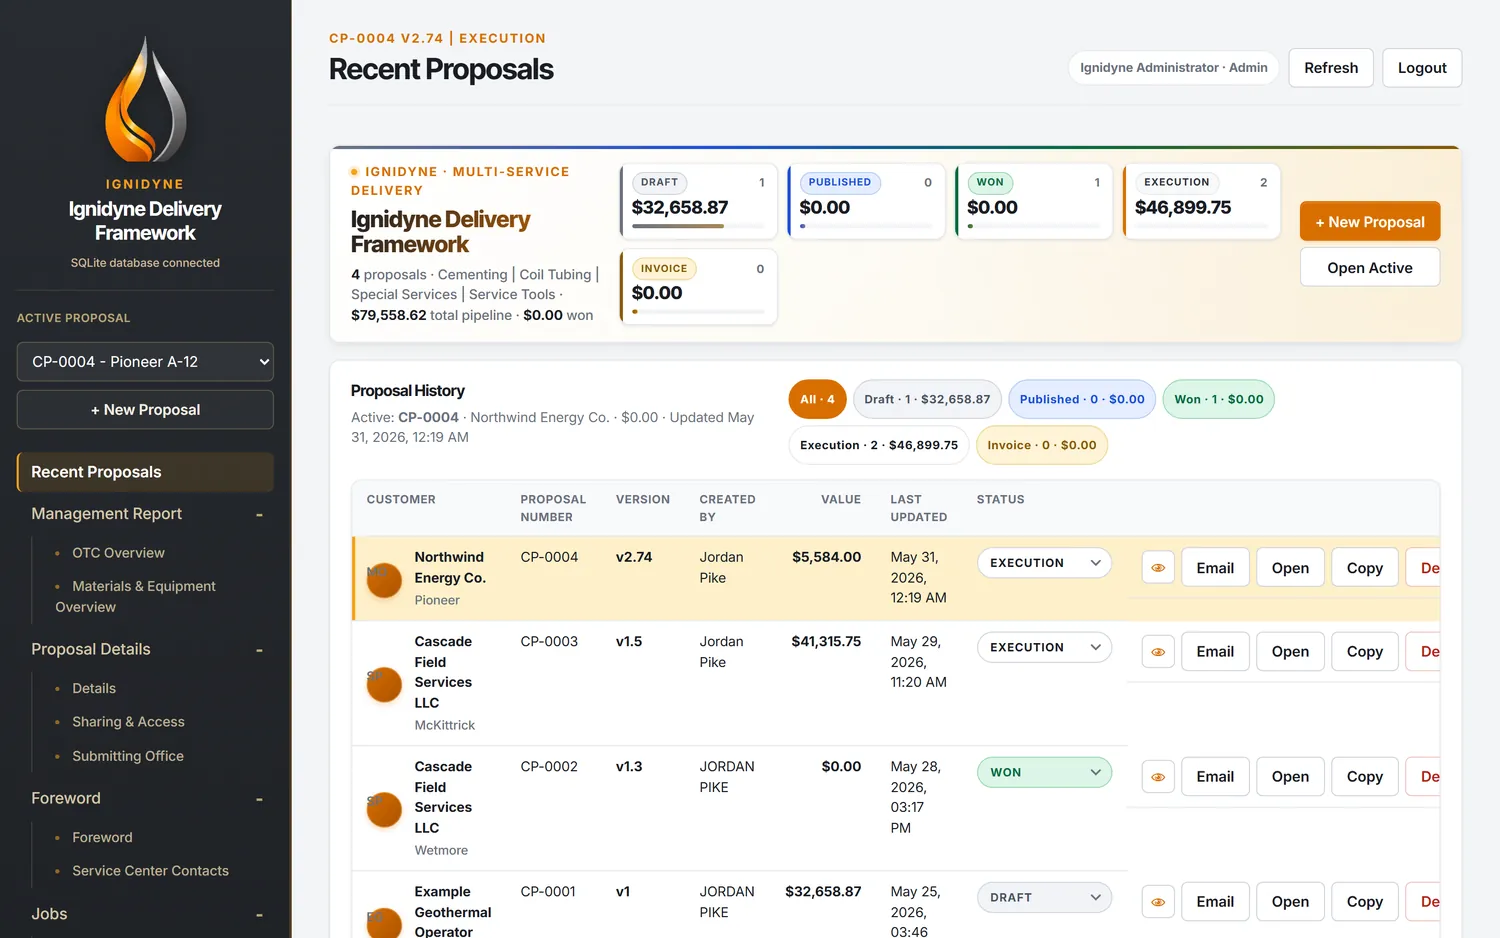The width and height of the screenshot is (1500, 938).
Task: Log out with the Logout button
Action: (1422, 68)
